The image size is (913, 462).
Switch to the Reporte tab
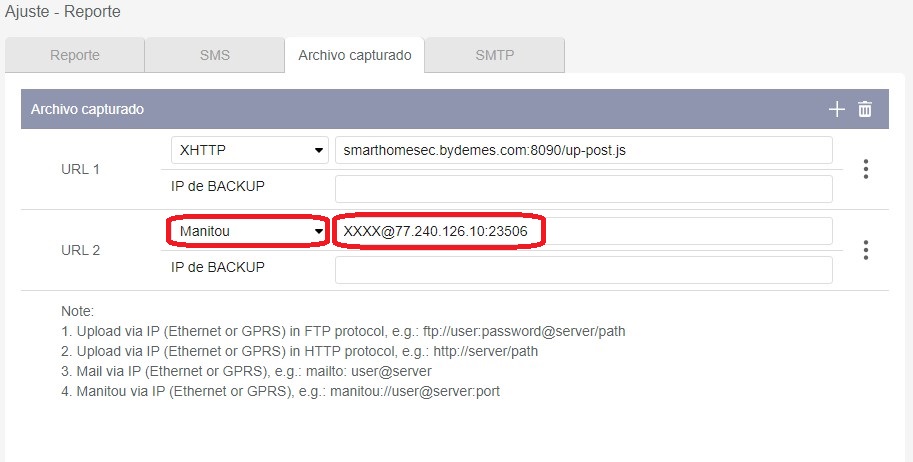[x=75, y=55]
